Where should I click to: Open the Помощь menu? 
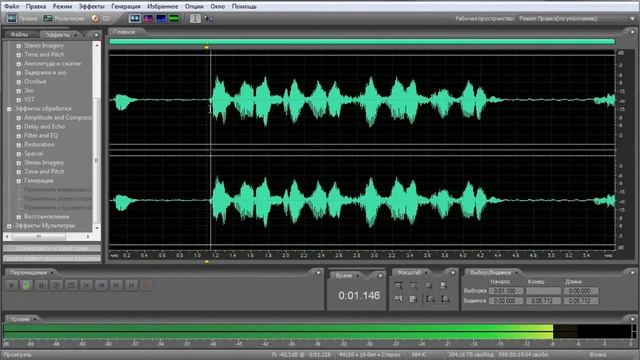pyautogui.click(x=244, y=7)
